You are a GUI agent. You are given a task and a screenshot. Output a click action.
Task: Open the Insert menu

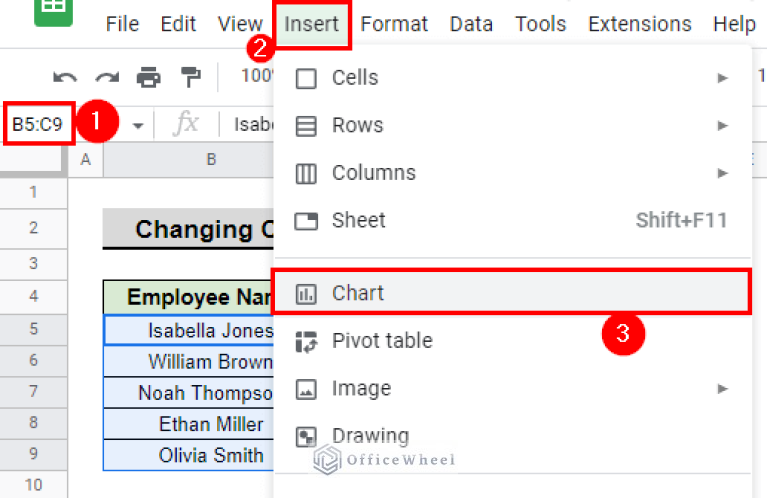[x=312, y=23]
